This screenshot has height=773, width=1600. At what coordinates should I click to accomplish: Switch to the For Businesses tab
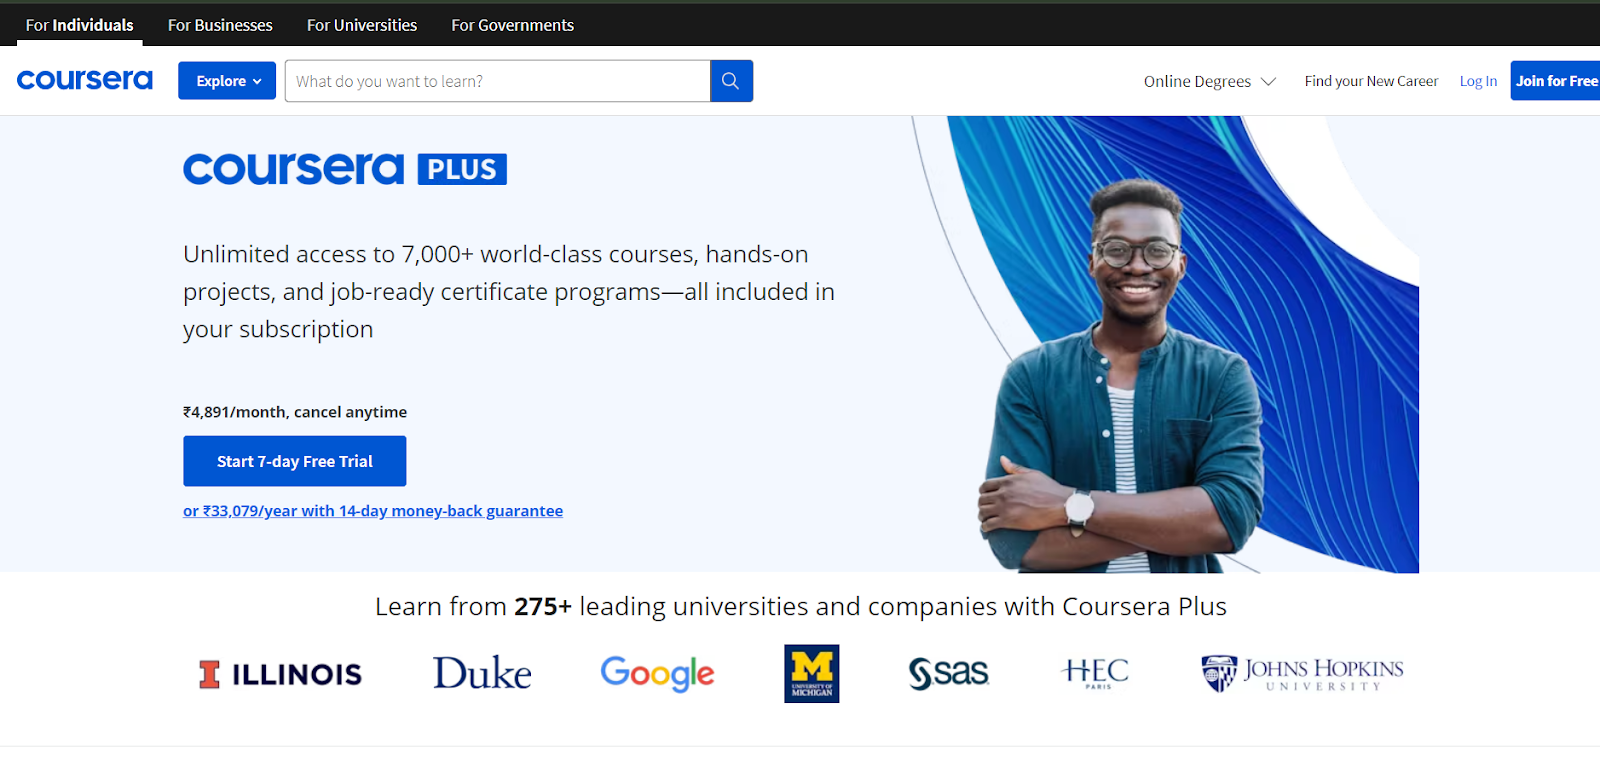[220, 25]
